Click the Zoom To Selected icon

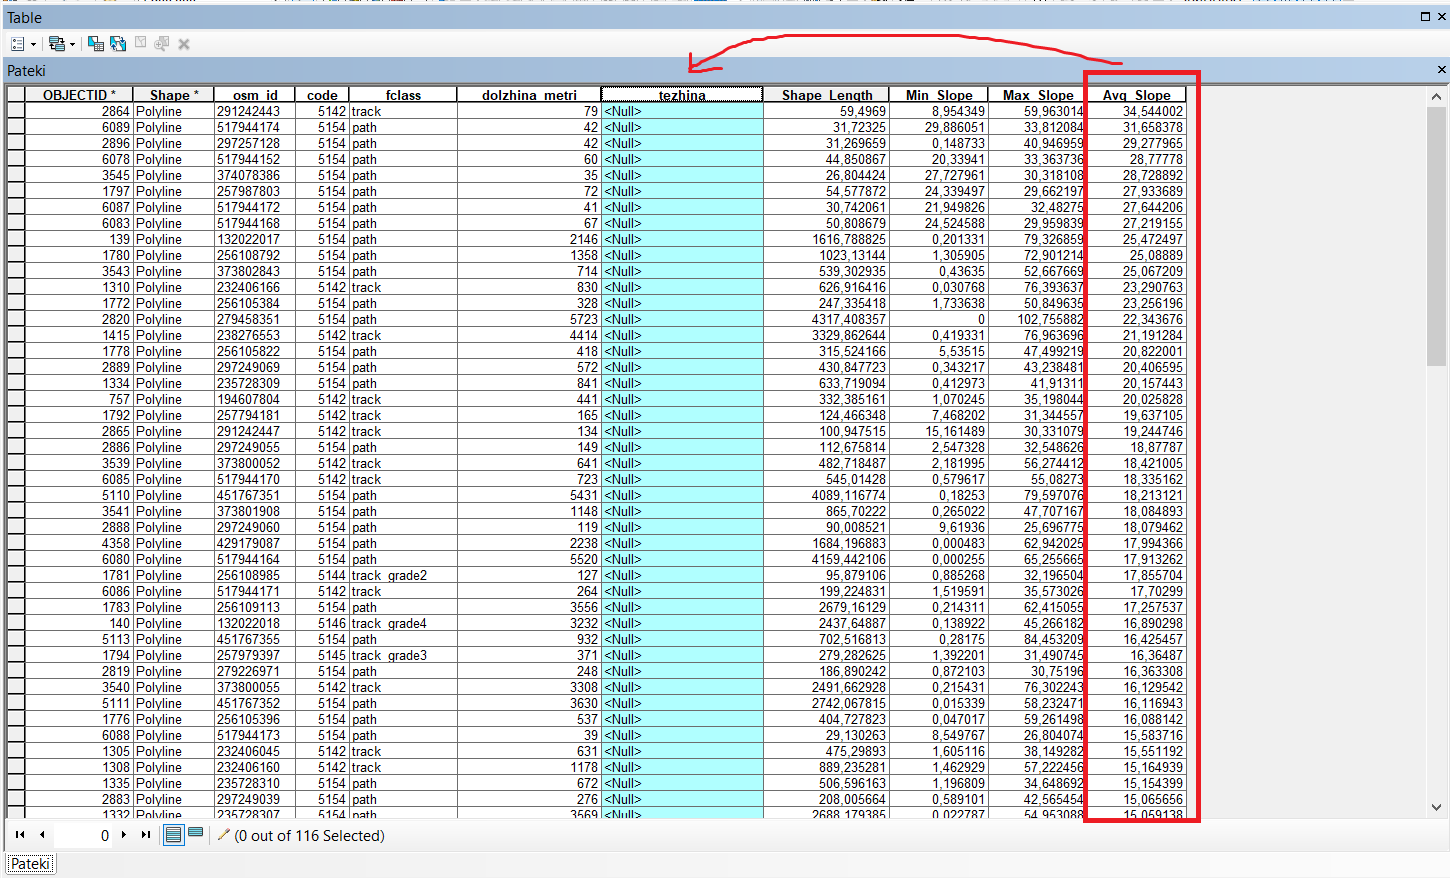coord(162,43)
